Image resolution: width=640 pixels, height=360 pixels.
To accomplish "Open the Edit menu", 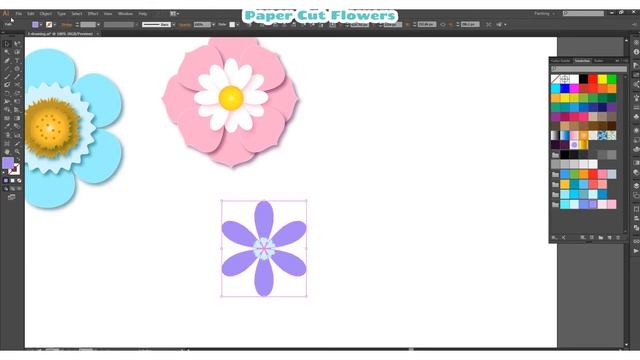I will [x=31, y=13].
